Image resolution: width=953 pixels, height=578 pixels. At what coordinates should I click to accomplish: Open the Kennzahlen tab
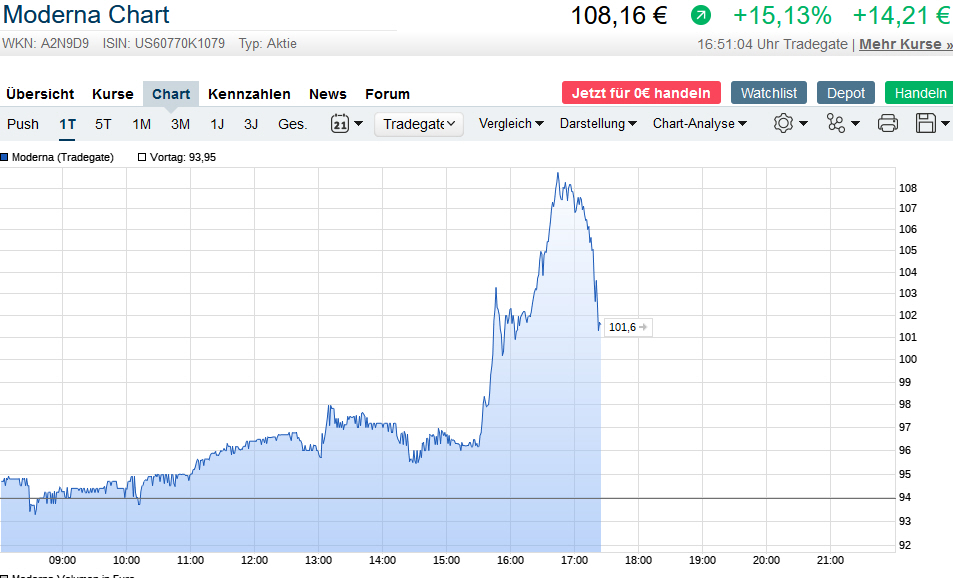click(249, 94)
